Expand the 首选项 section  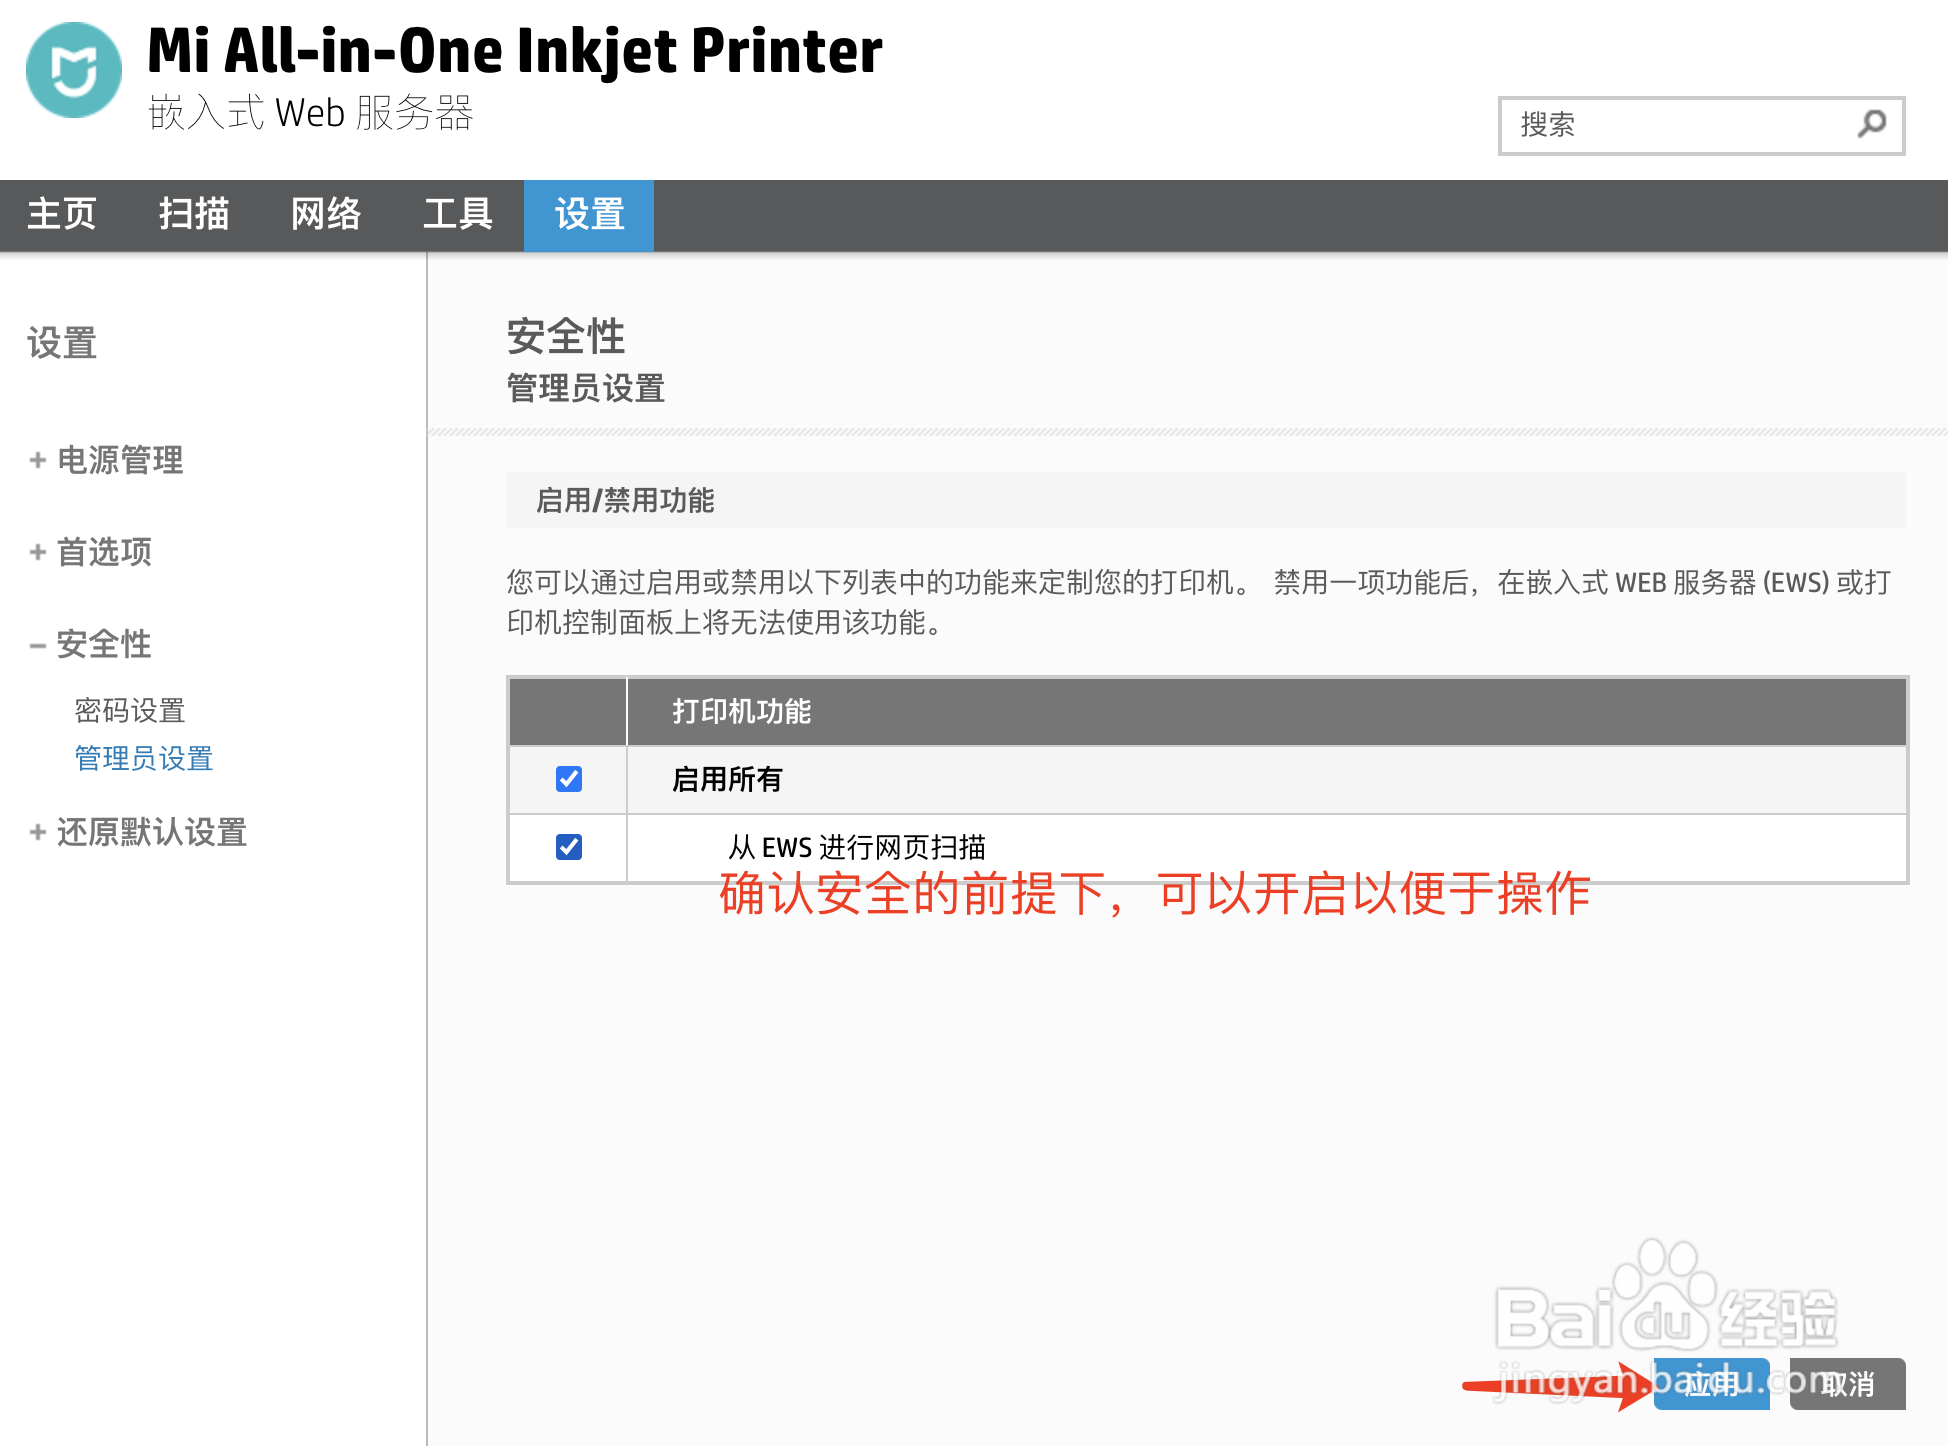(104, 552)
